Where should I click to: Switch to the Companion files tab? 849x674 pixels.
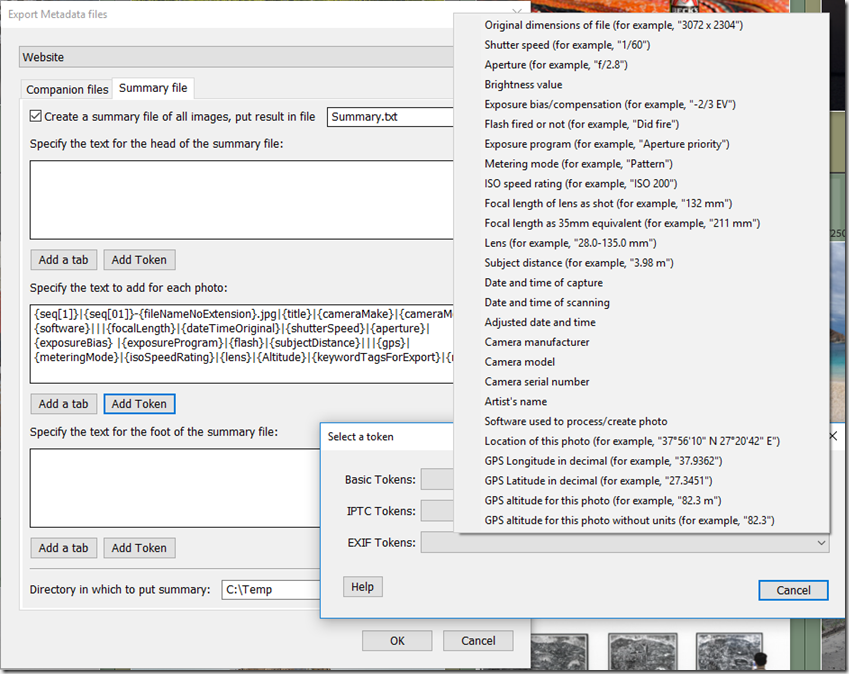67,90
